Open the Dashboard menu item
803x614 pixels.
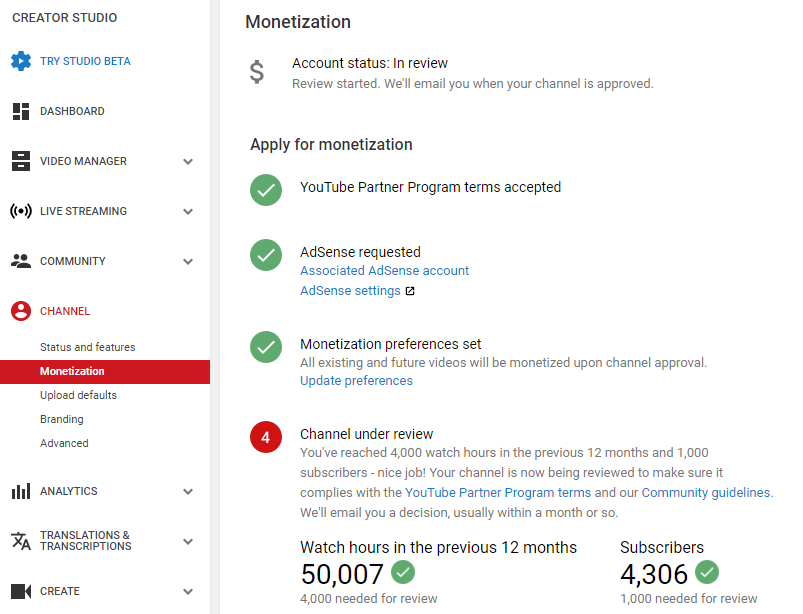(72, 111)
